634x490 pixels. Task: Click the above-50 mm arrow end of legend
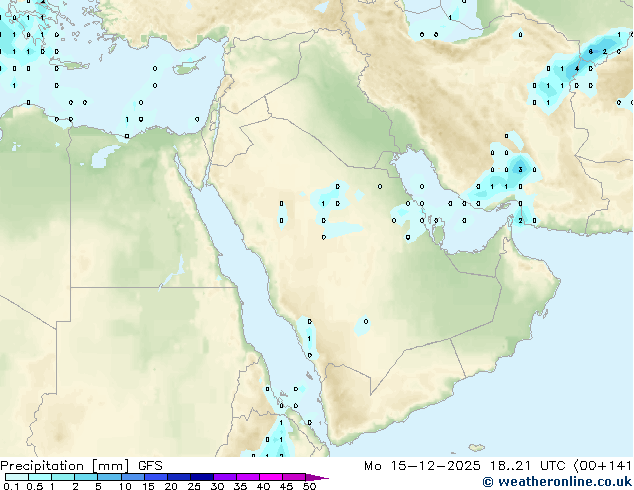click(x=317, y=477)
